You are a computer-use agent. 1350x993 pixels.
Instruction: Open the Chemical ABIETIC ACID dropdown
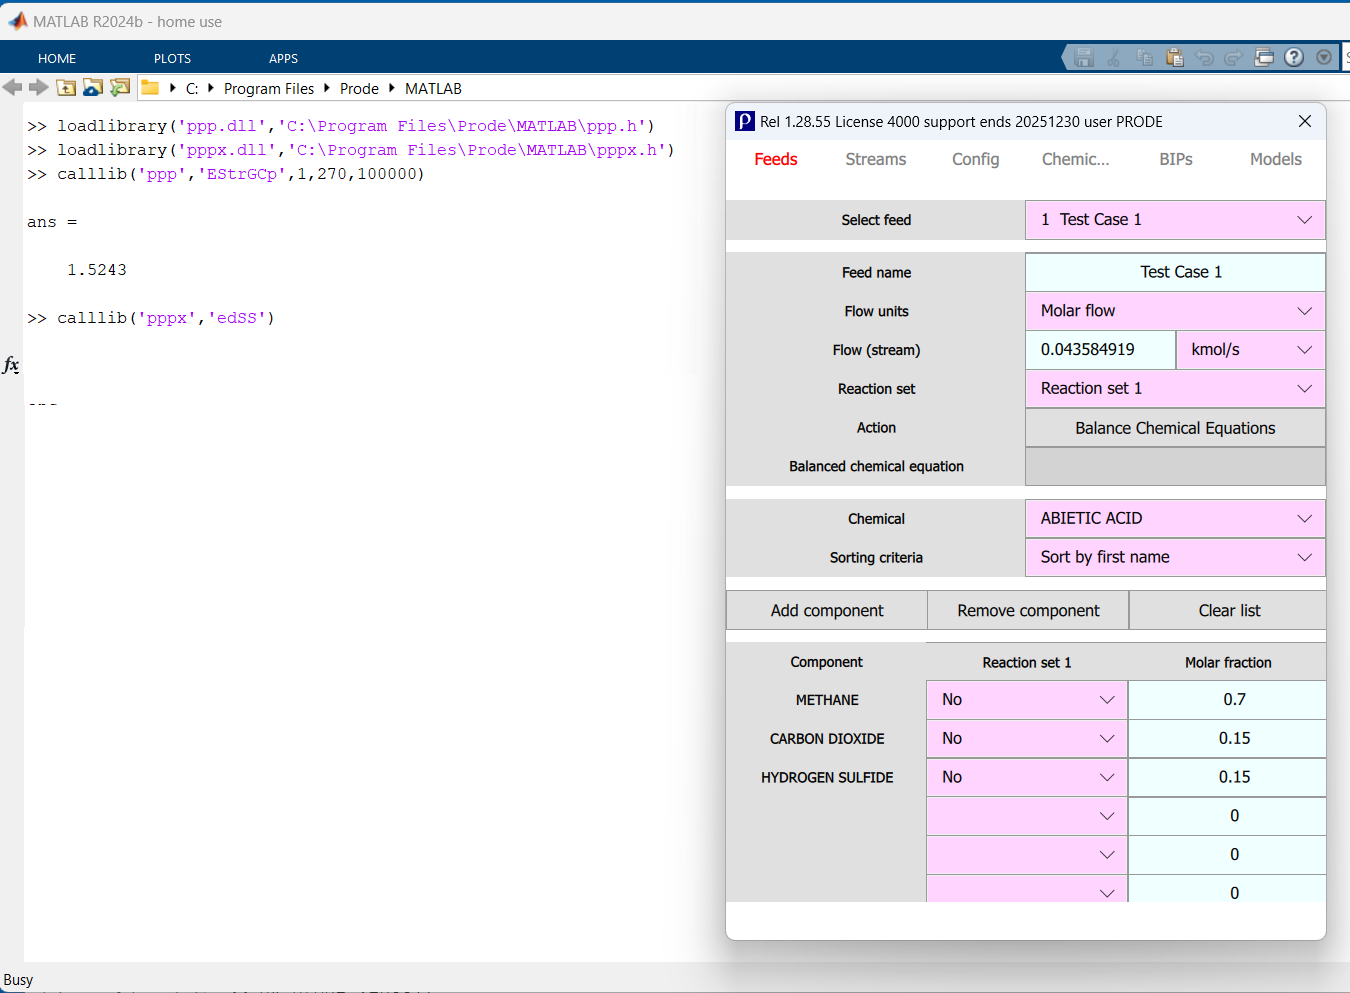coord(1175,519)
